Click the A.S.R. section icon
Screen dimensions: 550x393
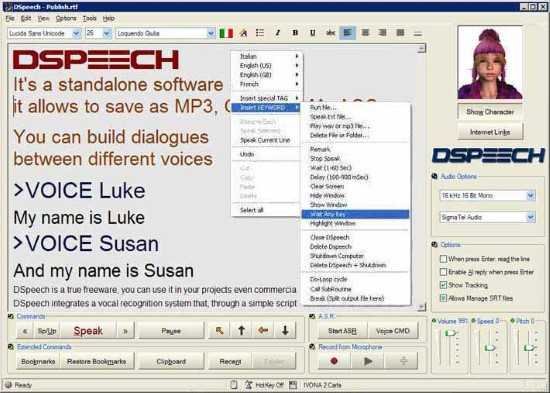coord(312,317)
